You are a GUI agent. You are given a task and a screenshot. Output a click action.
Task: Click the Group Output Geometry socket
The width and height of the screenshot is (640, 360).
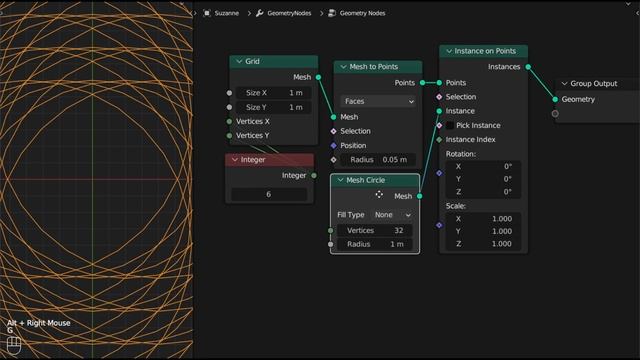tap(555, 99)
